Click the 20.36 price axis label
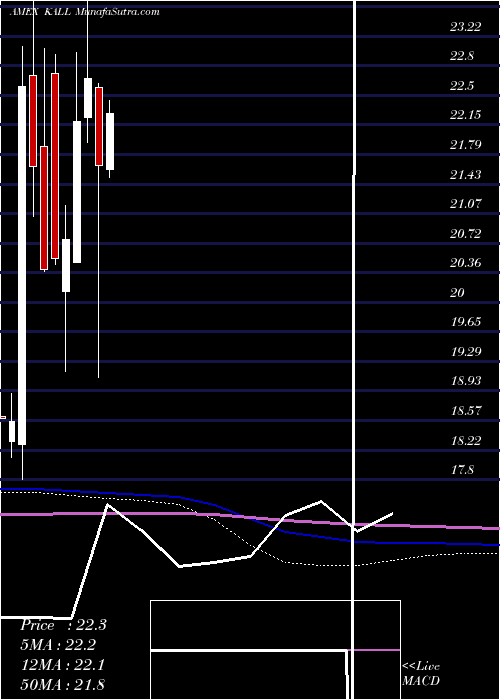The height and width of the screenshot is (700, 500). point(465,263)
